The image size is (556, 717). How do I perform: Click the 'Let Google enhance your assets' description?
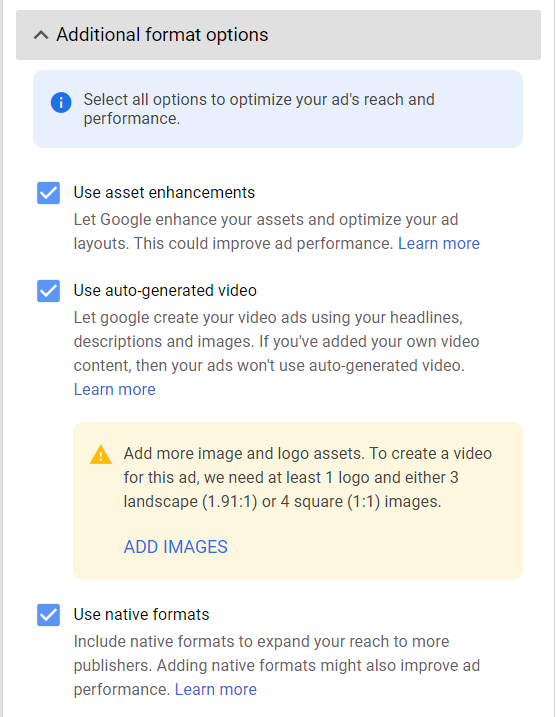tap(277, 231)
